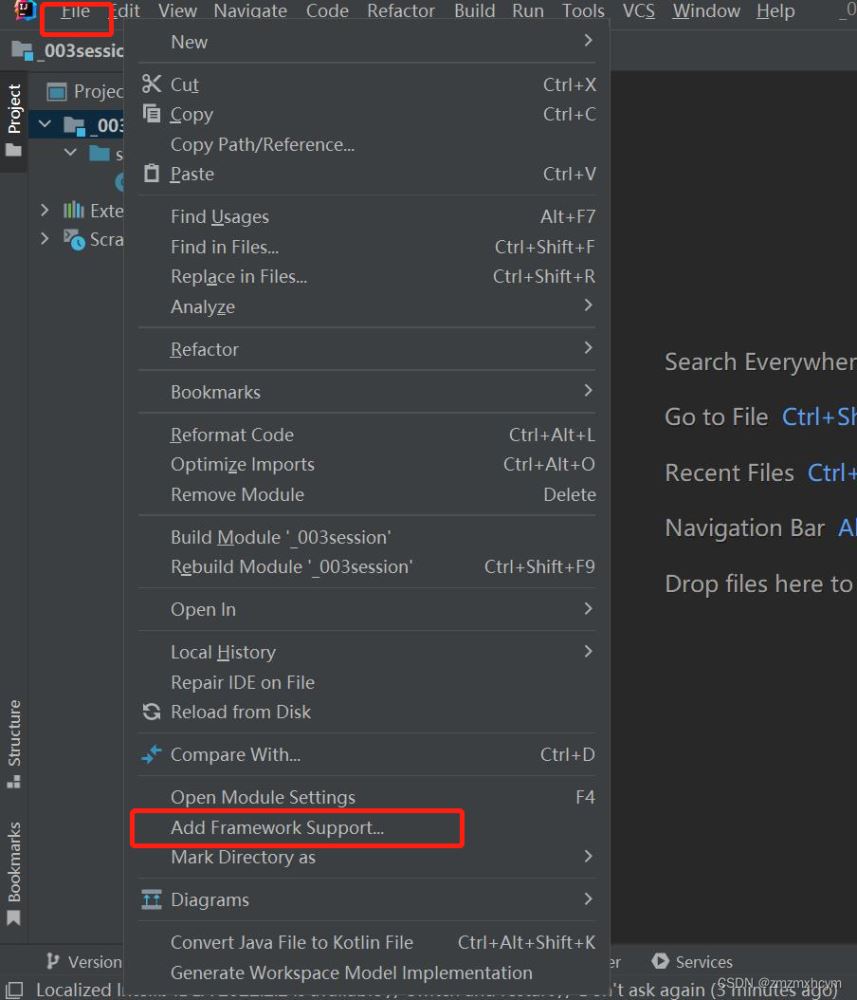Click the Reload from Disk icon

click(x=151, y=712)
